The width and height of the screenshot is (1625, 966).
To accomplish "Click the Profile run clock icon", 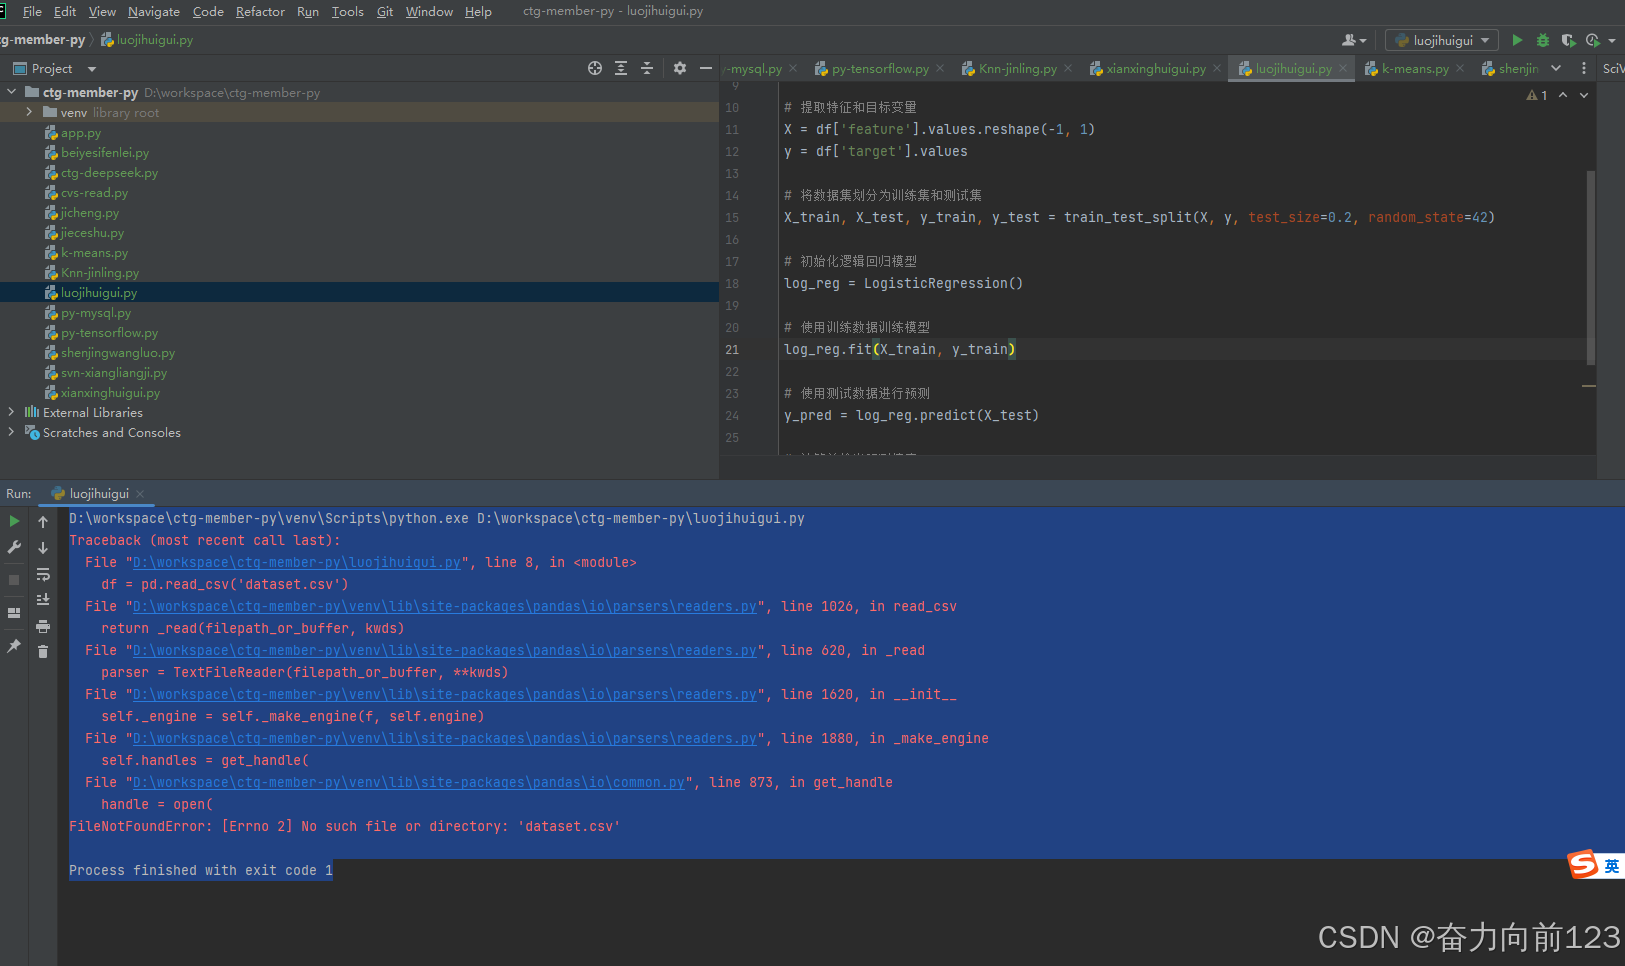I will click(1593, 40).
